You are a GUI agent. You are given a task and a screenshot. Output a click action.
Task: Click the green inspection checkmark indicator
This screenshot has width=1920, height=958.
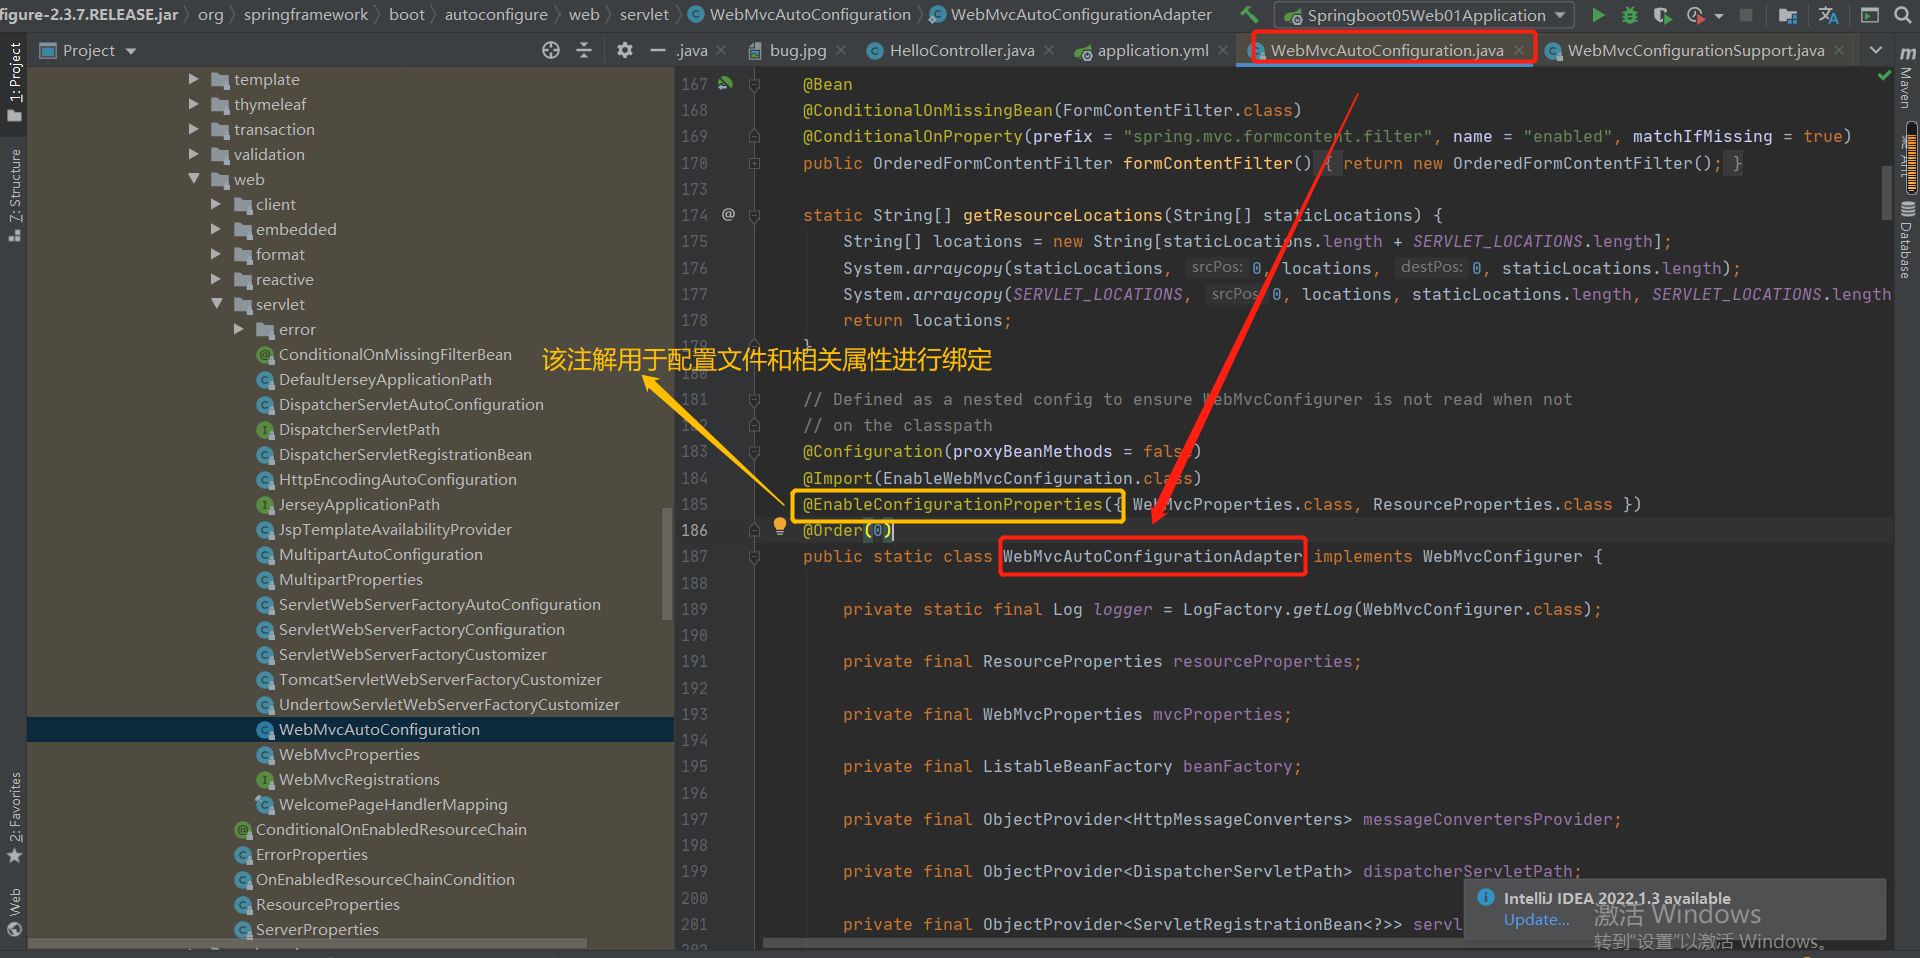click(1884, 76)
